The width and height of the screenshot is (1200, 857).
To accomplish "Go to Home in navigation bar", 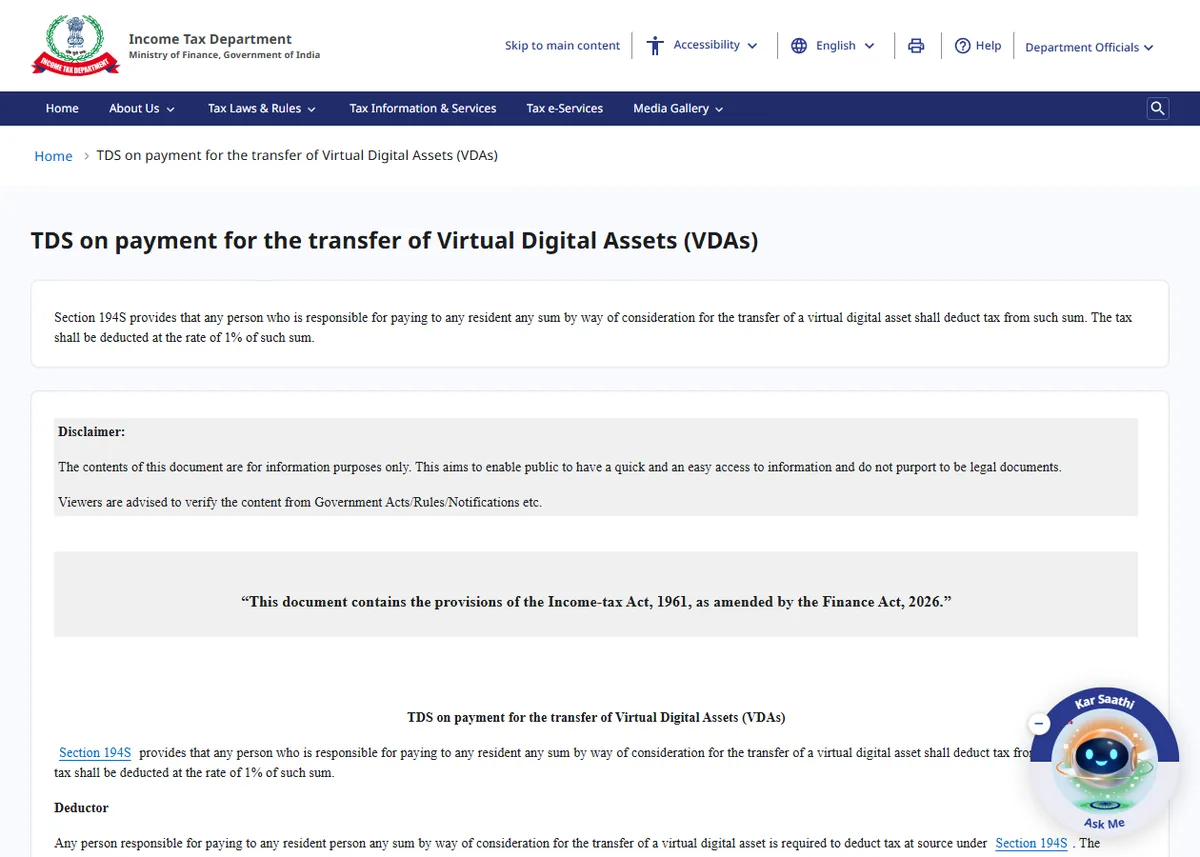I will tap(62, 108).
